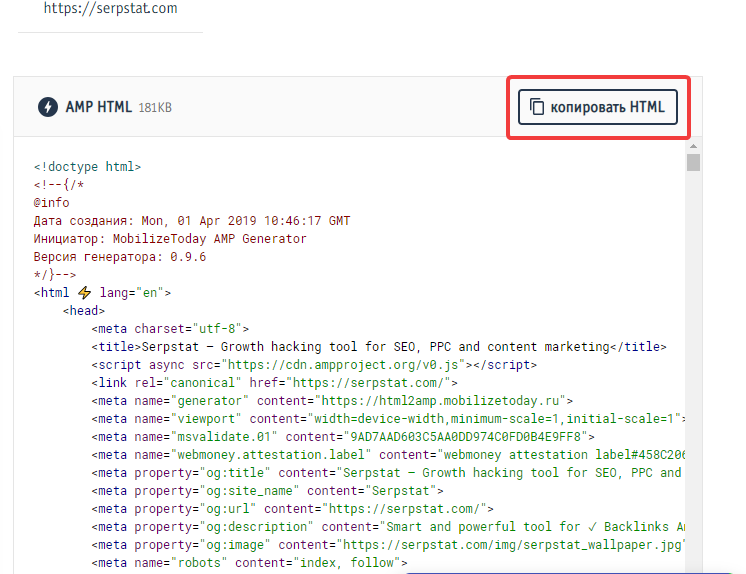Click the AMP lightning bolt icon
746x574 pixels.
click(48, 107)
